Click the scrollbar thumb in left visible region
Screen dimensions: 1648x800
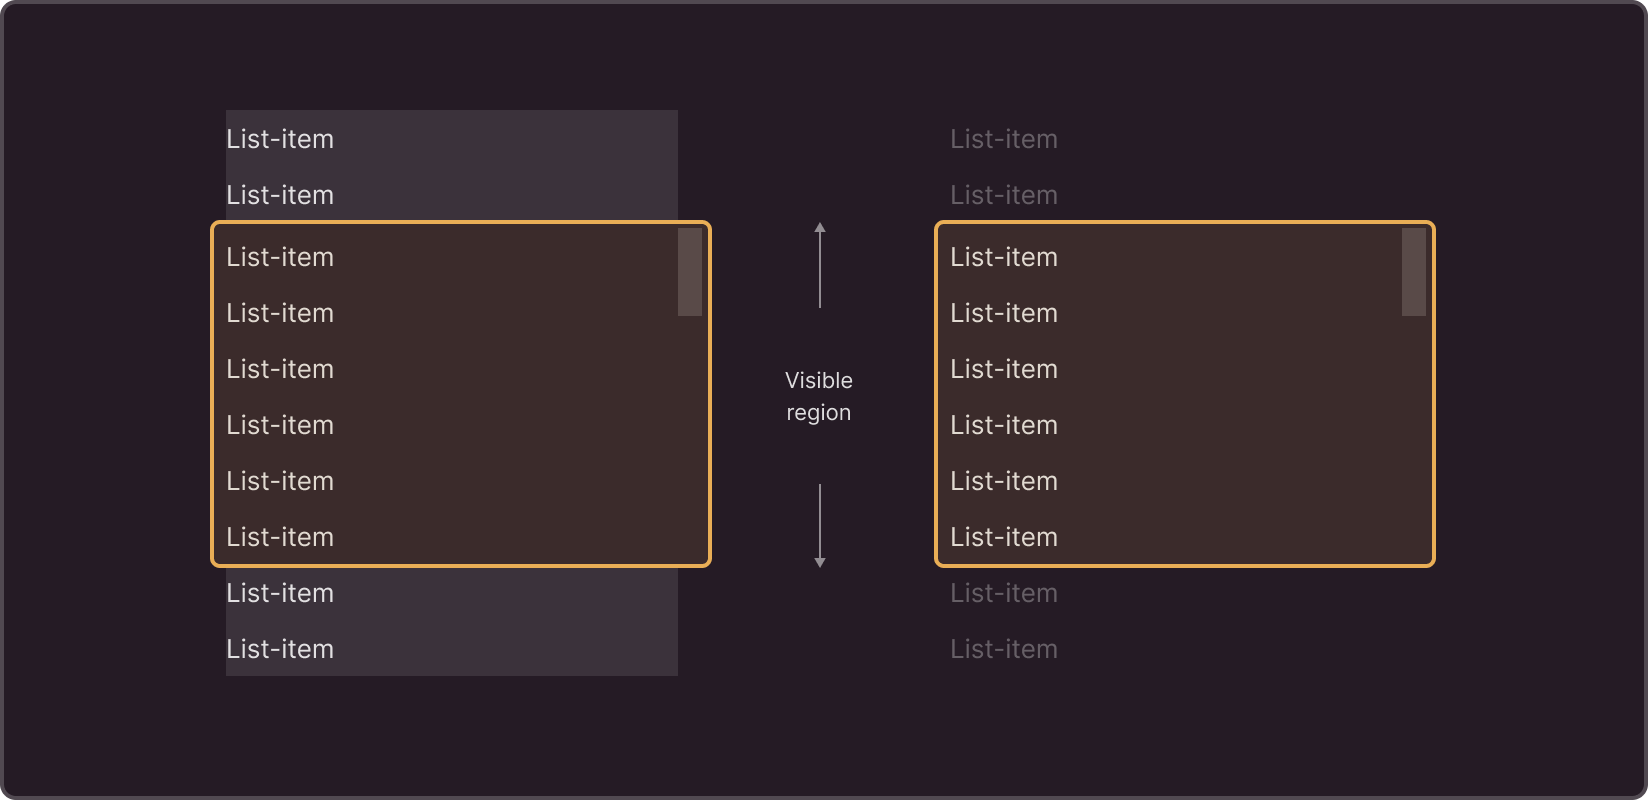690,272
